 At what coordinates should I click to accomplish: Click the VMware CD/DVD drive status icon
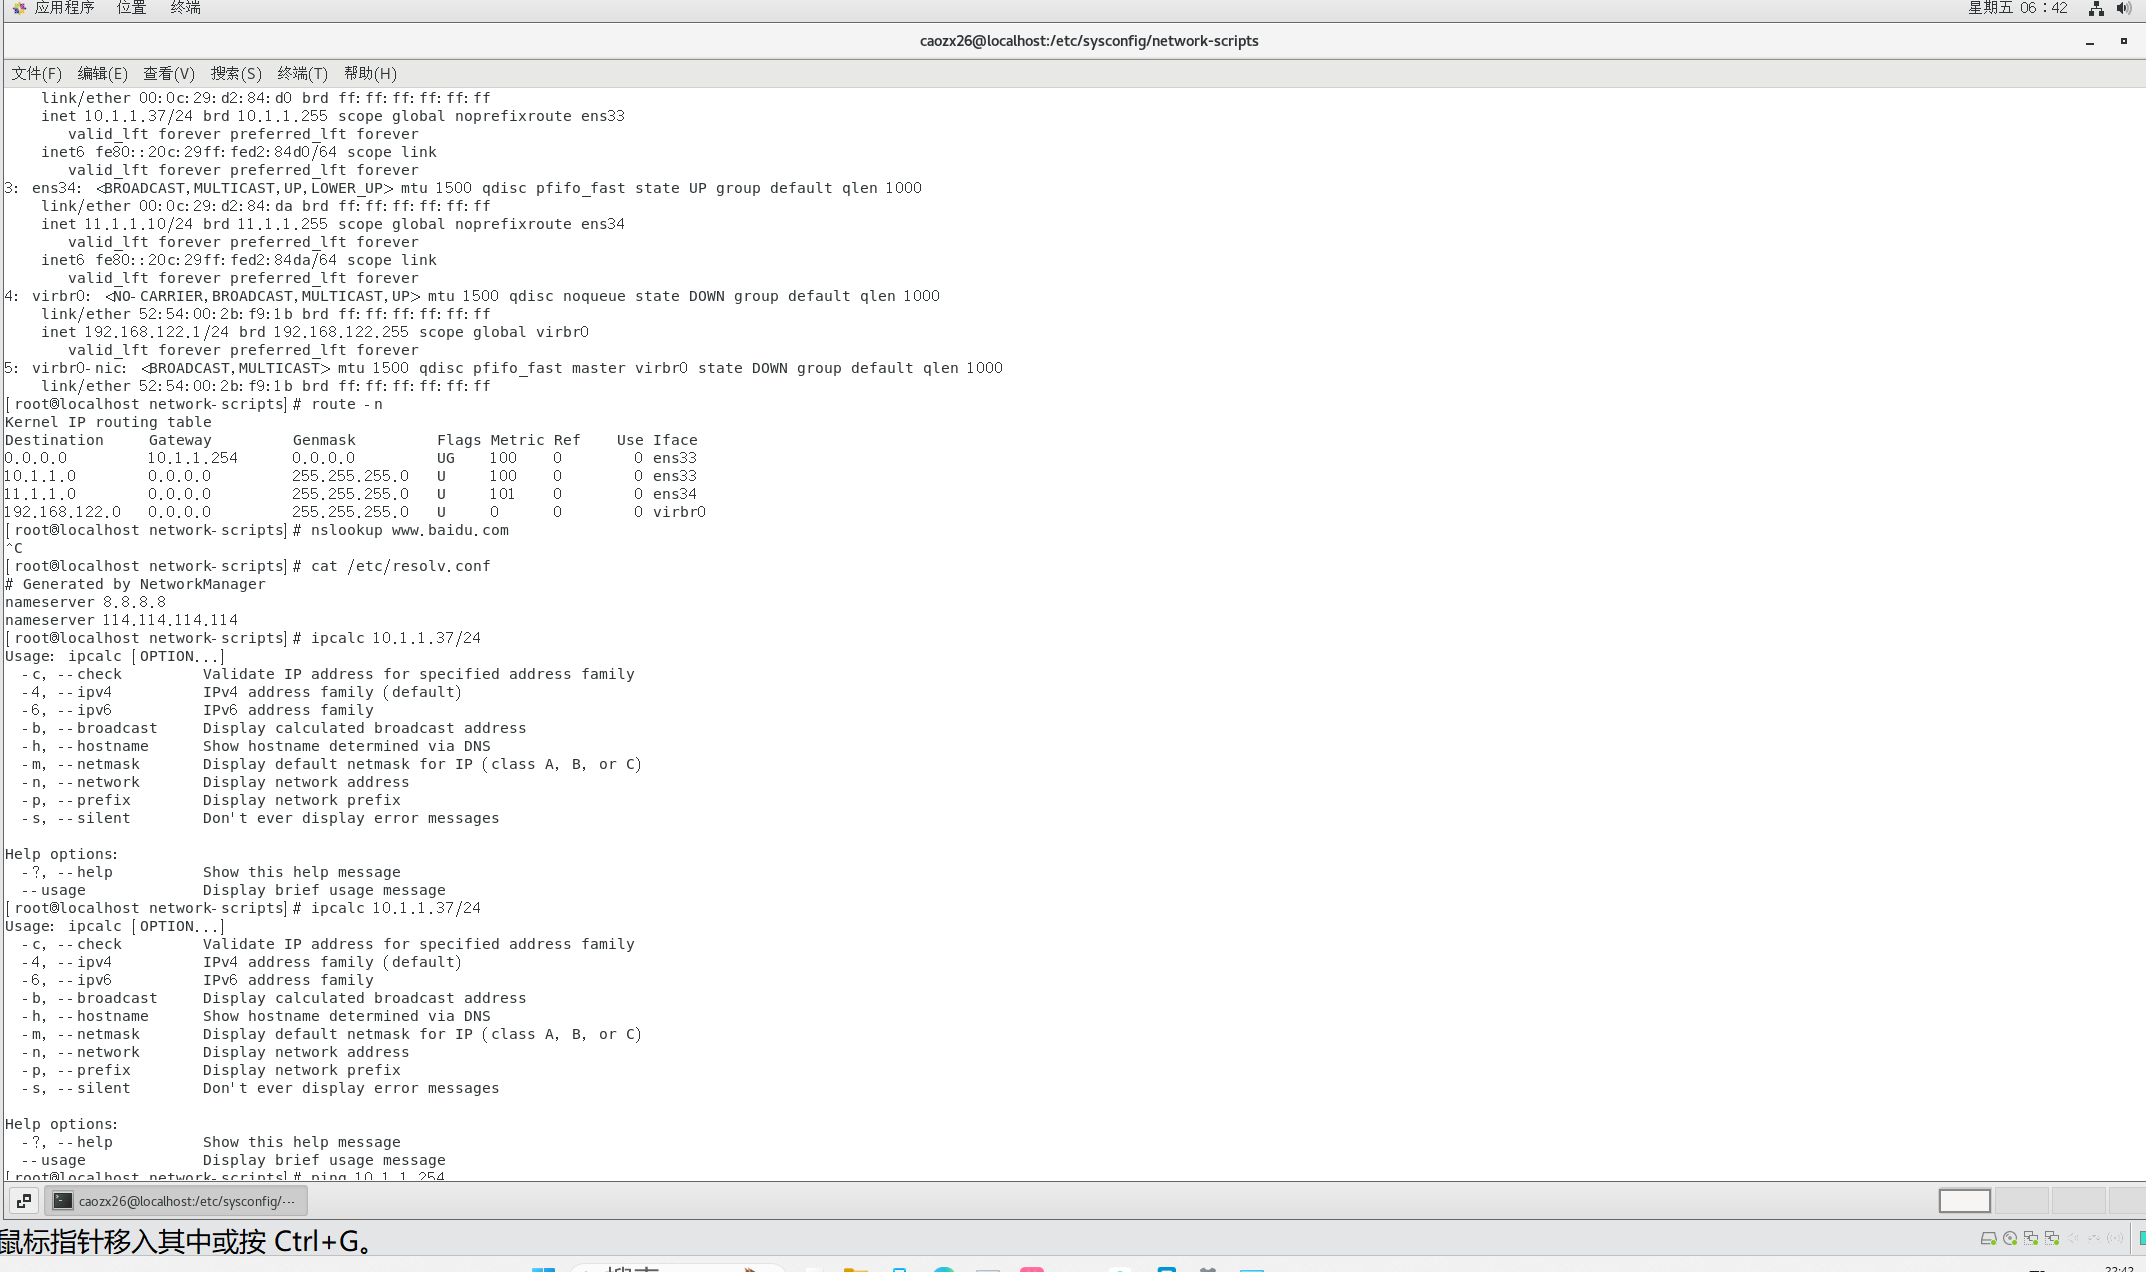[2010, 1238]
